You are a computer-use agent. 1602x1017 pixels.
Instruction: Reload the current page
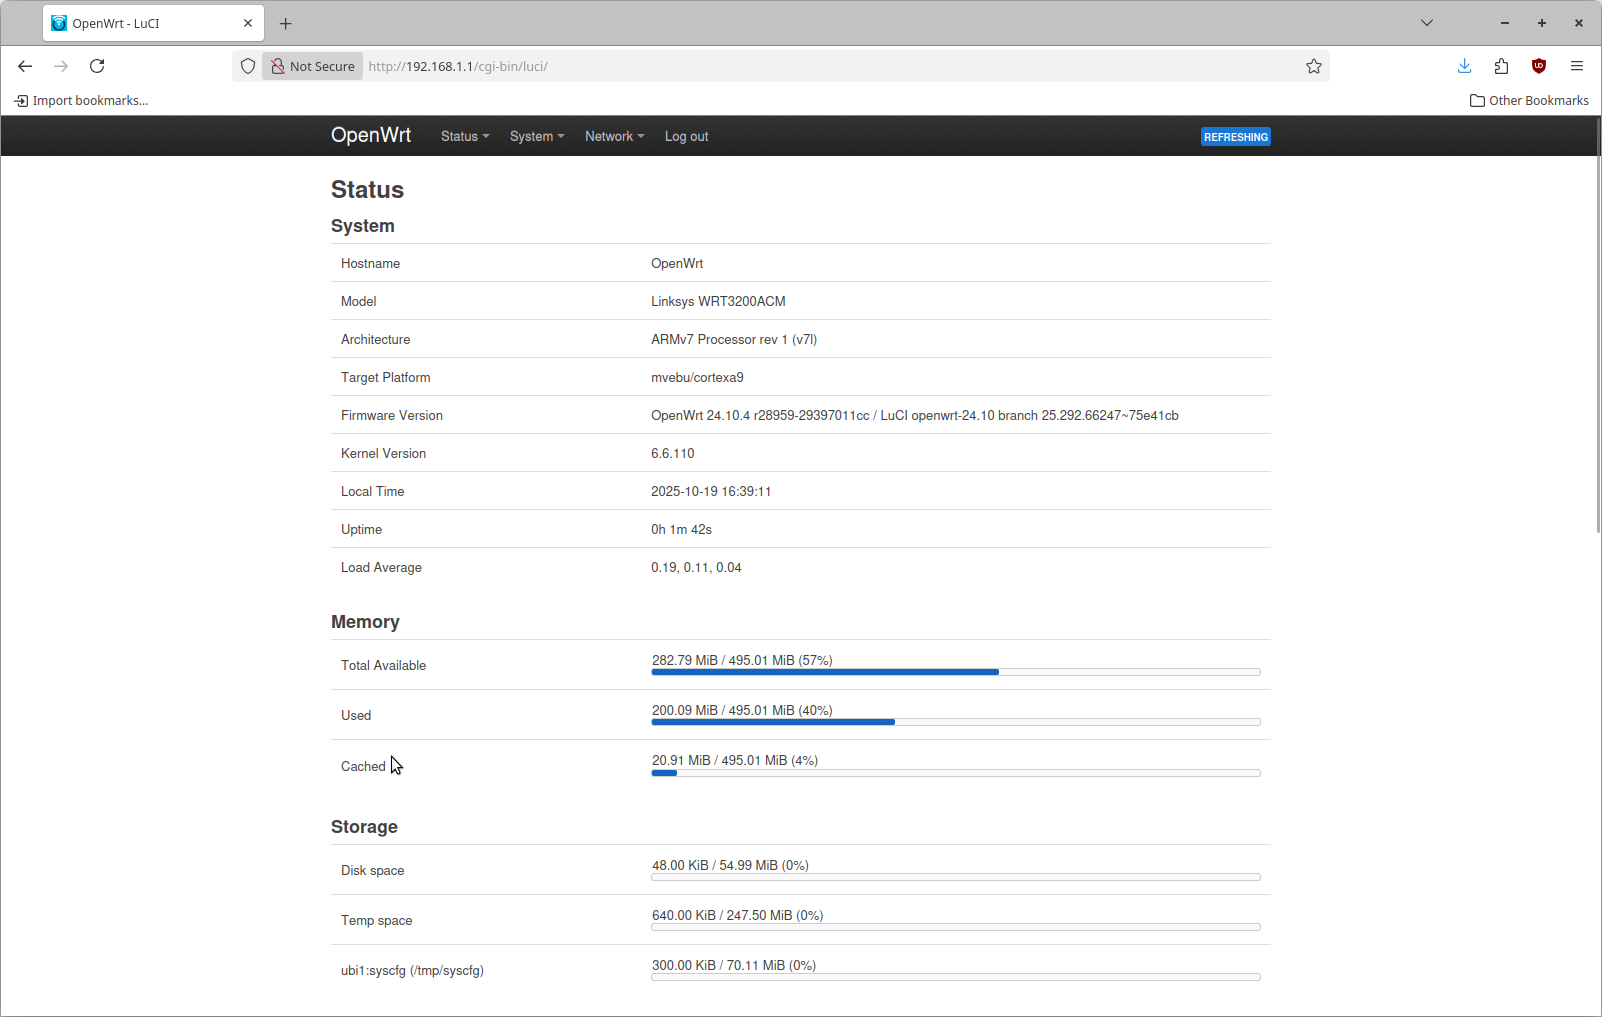[97, 66]
